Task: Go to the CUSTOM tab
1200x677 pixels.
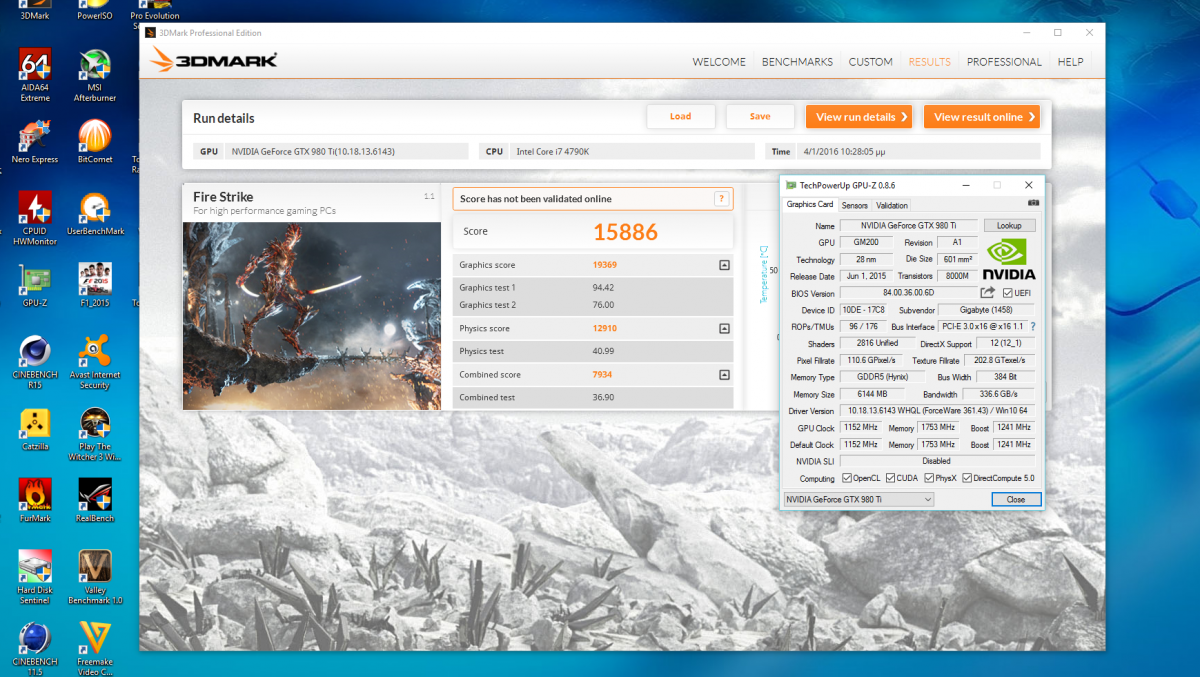Action: tap(870, 62)
